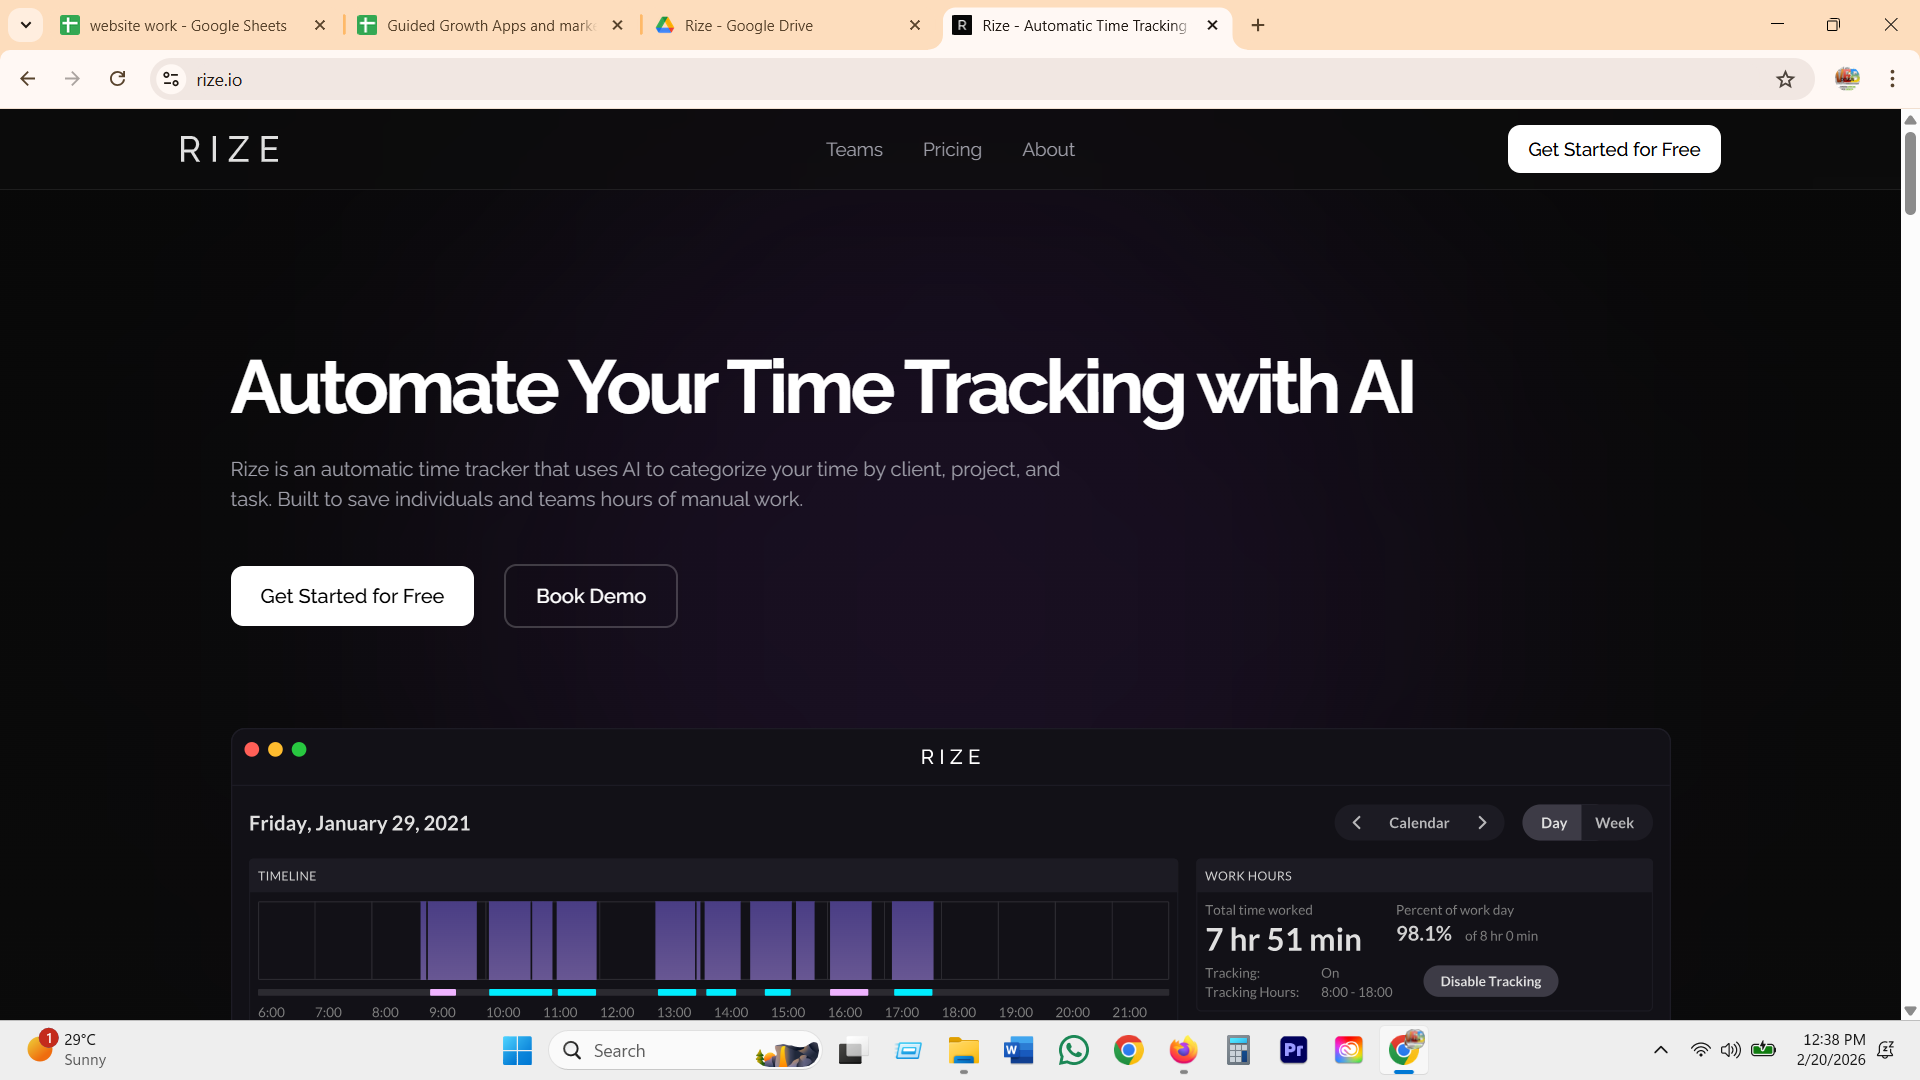Click the yellow window dot in demo
This screenshot has width=1920, height=1080.
click(275, 749)
